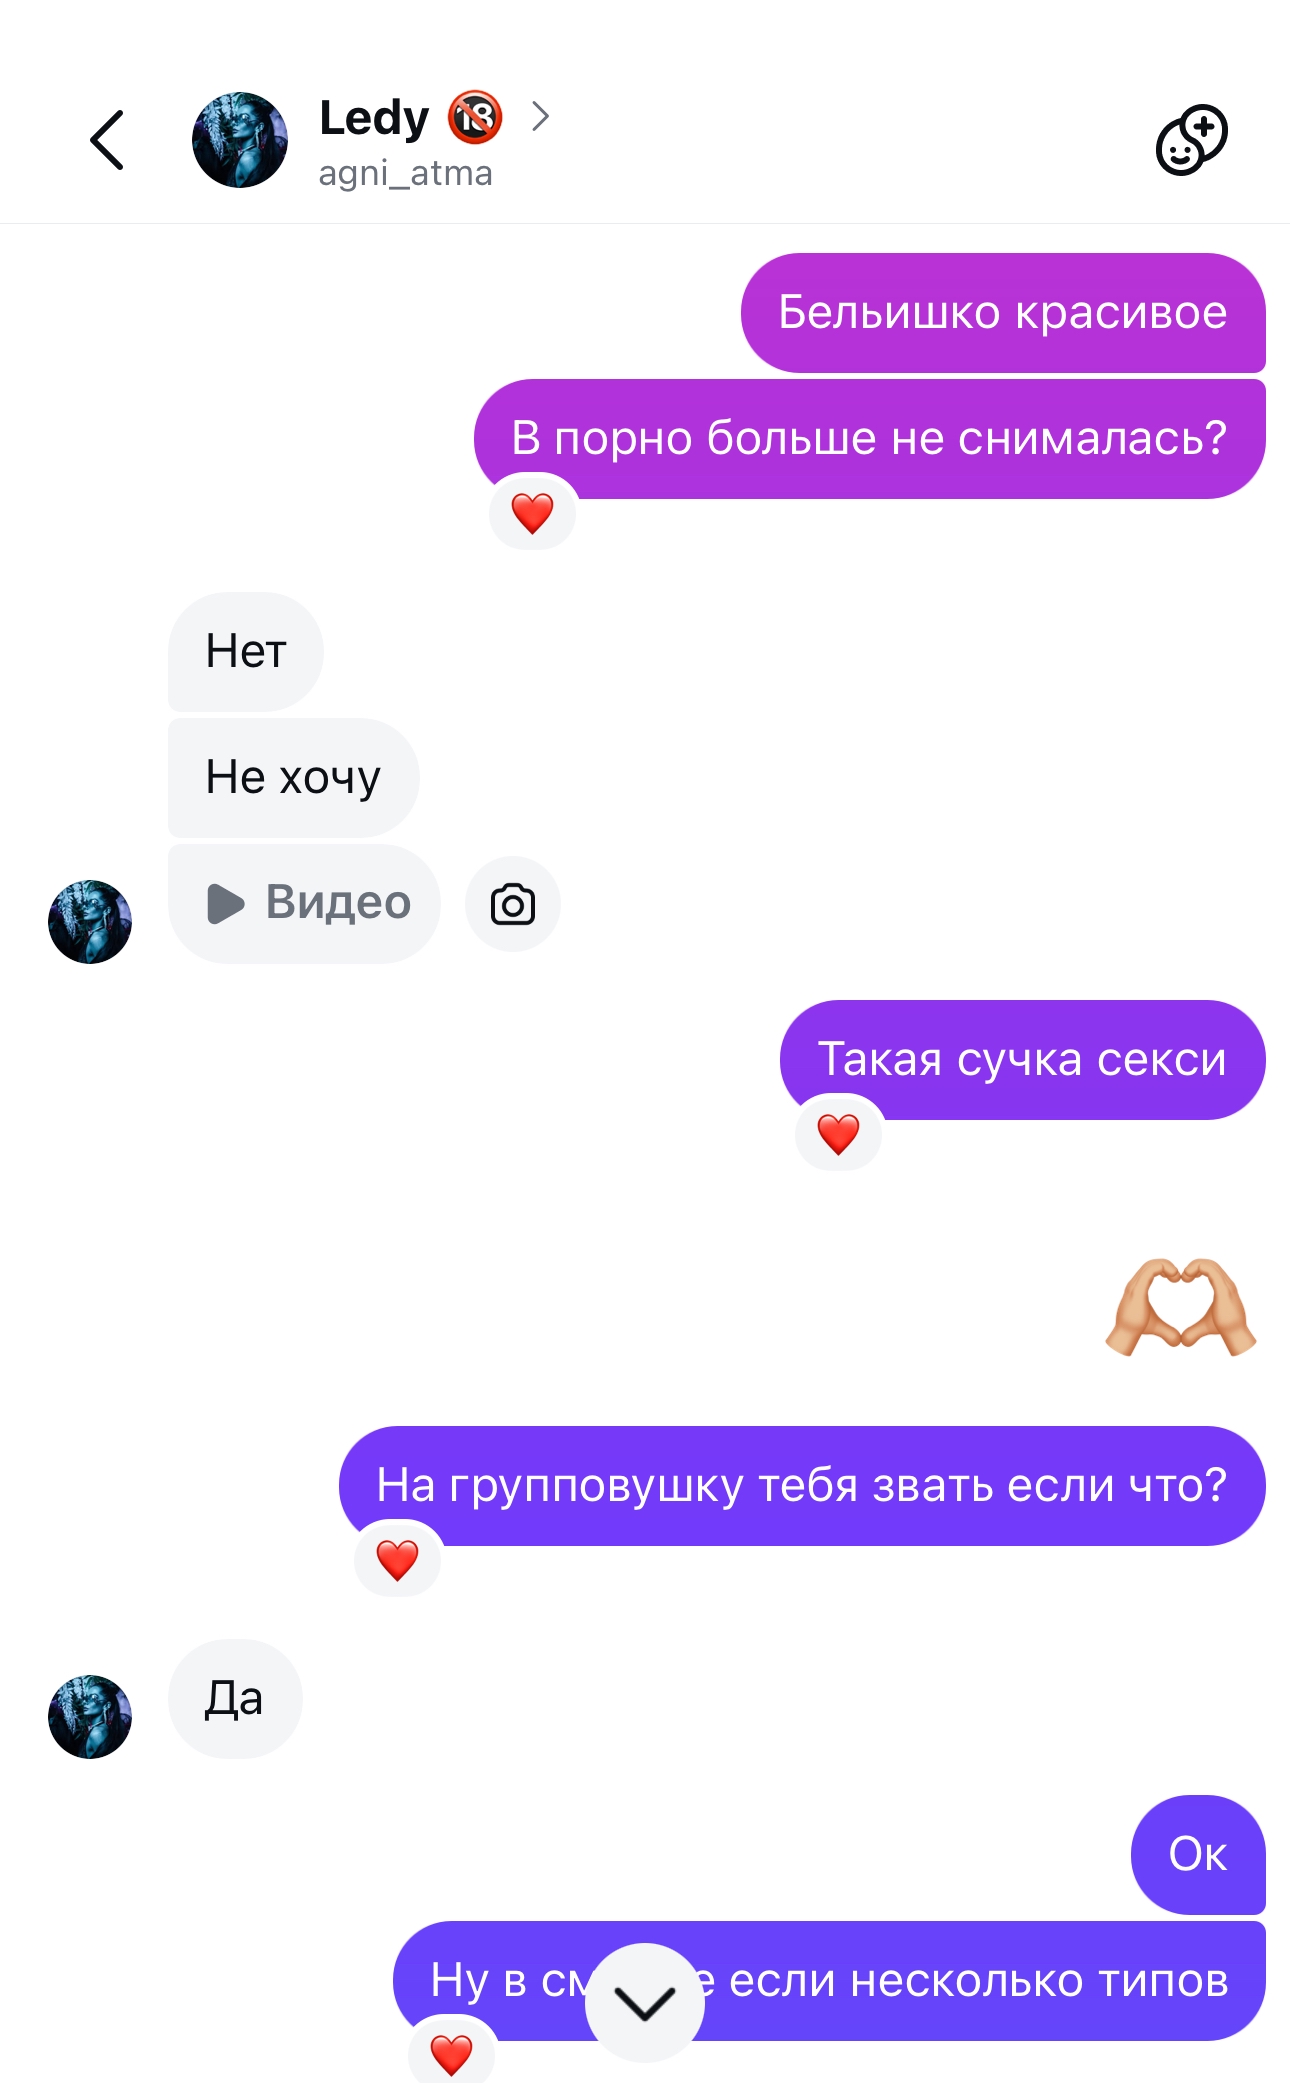Viewport: 1290px width, 2083px height.
Task: Play the Видео message
Action: click(304, 904)
